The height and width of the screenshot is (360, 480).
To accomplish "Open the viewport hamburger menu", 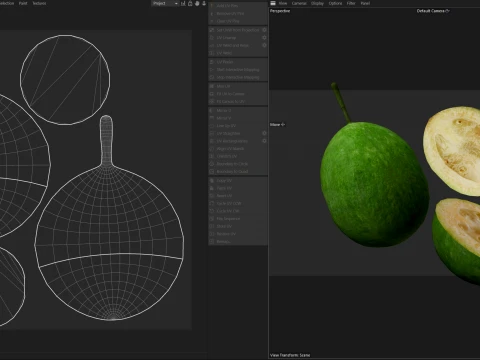I will coord(273,3).
